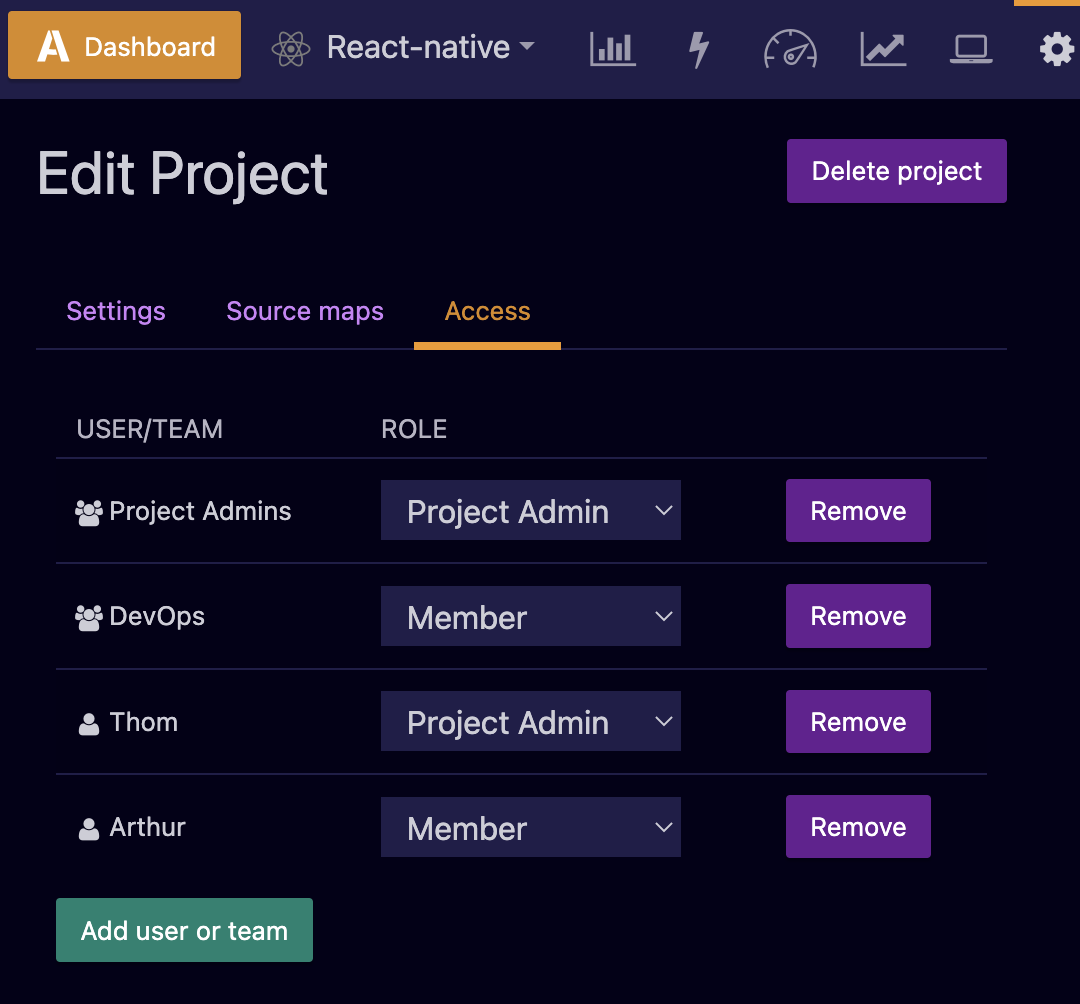Viewport: 1080px width, 1004px height.
Task: Click the Edit Project heading
Action: (183, 174)
